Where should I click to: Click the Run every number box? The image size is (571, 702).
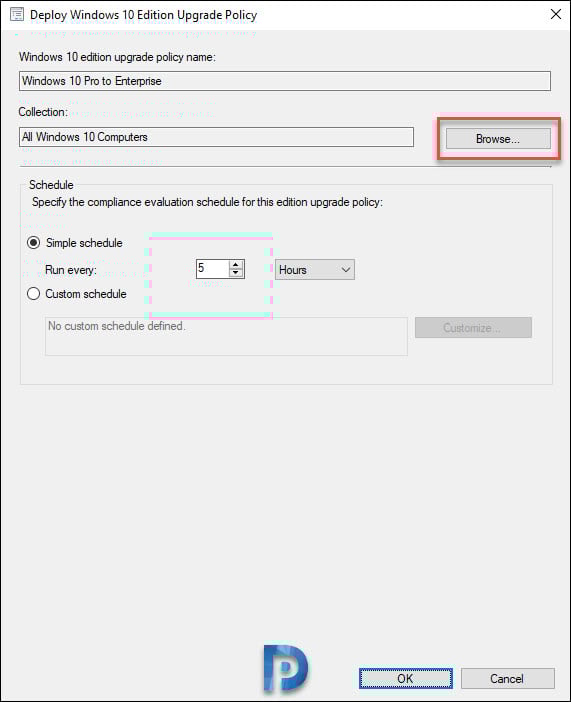(x=213, y=269)
